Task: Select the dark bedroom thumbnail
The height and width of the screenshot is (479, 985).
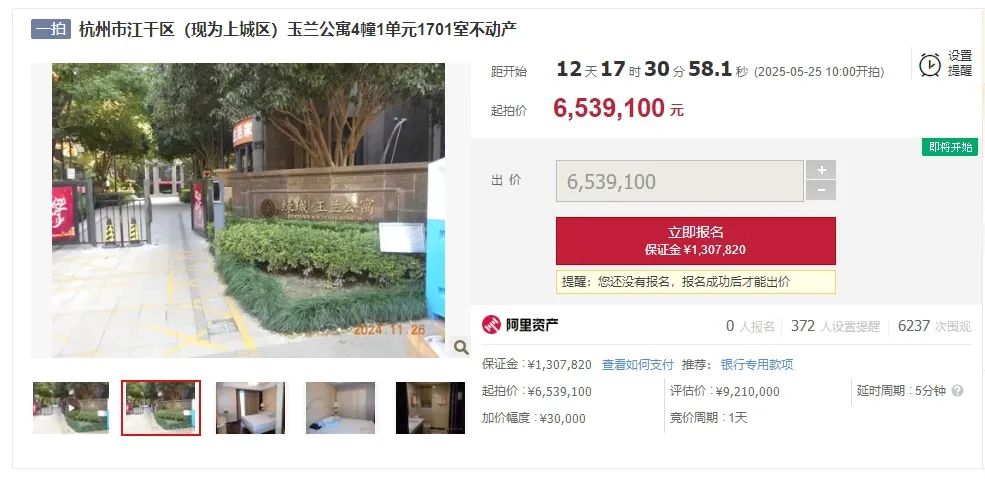Action: (250, 407)
